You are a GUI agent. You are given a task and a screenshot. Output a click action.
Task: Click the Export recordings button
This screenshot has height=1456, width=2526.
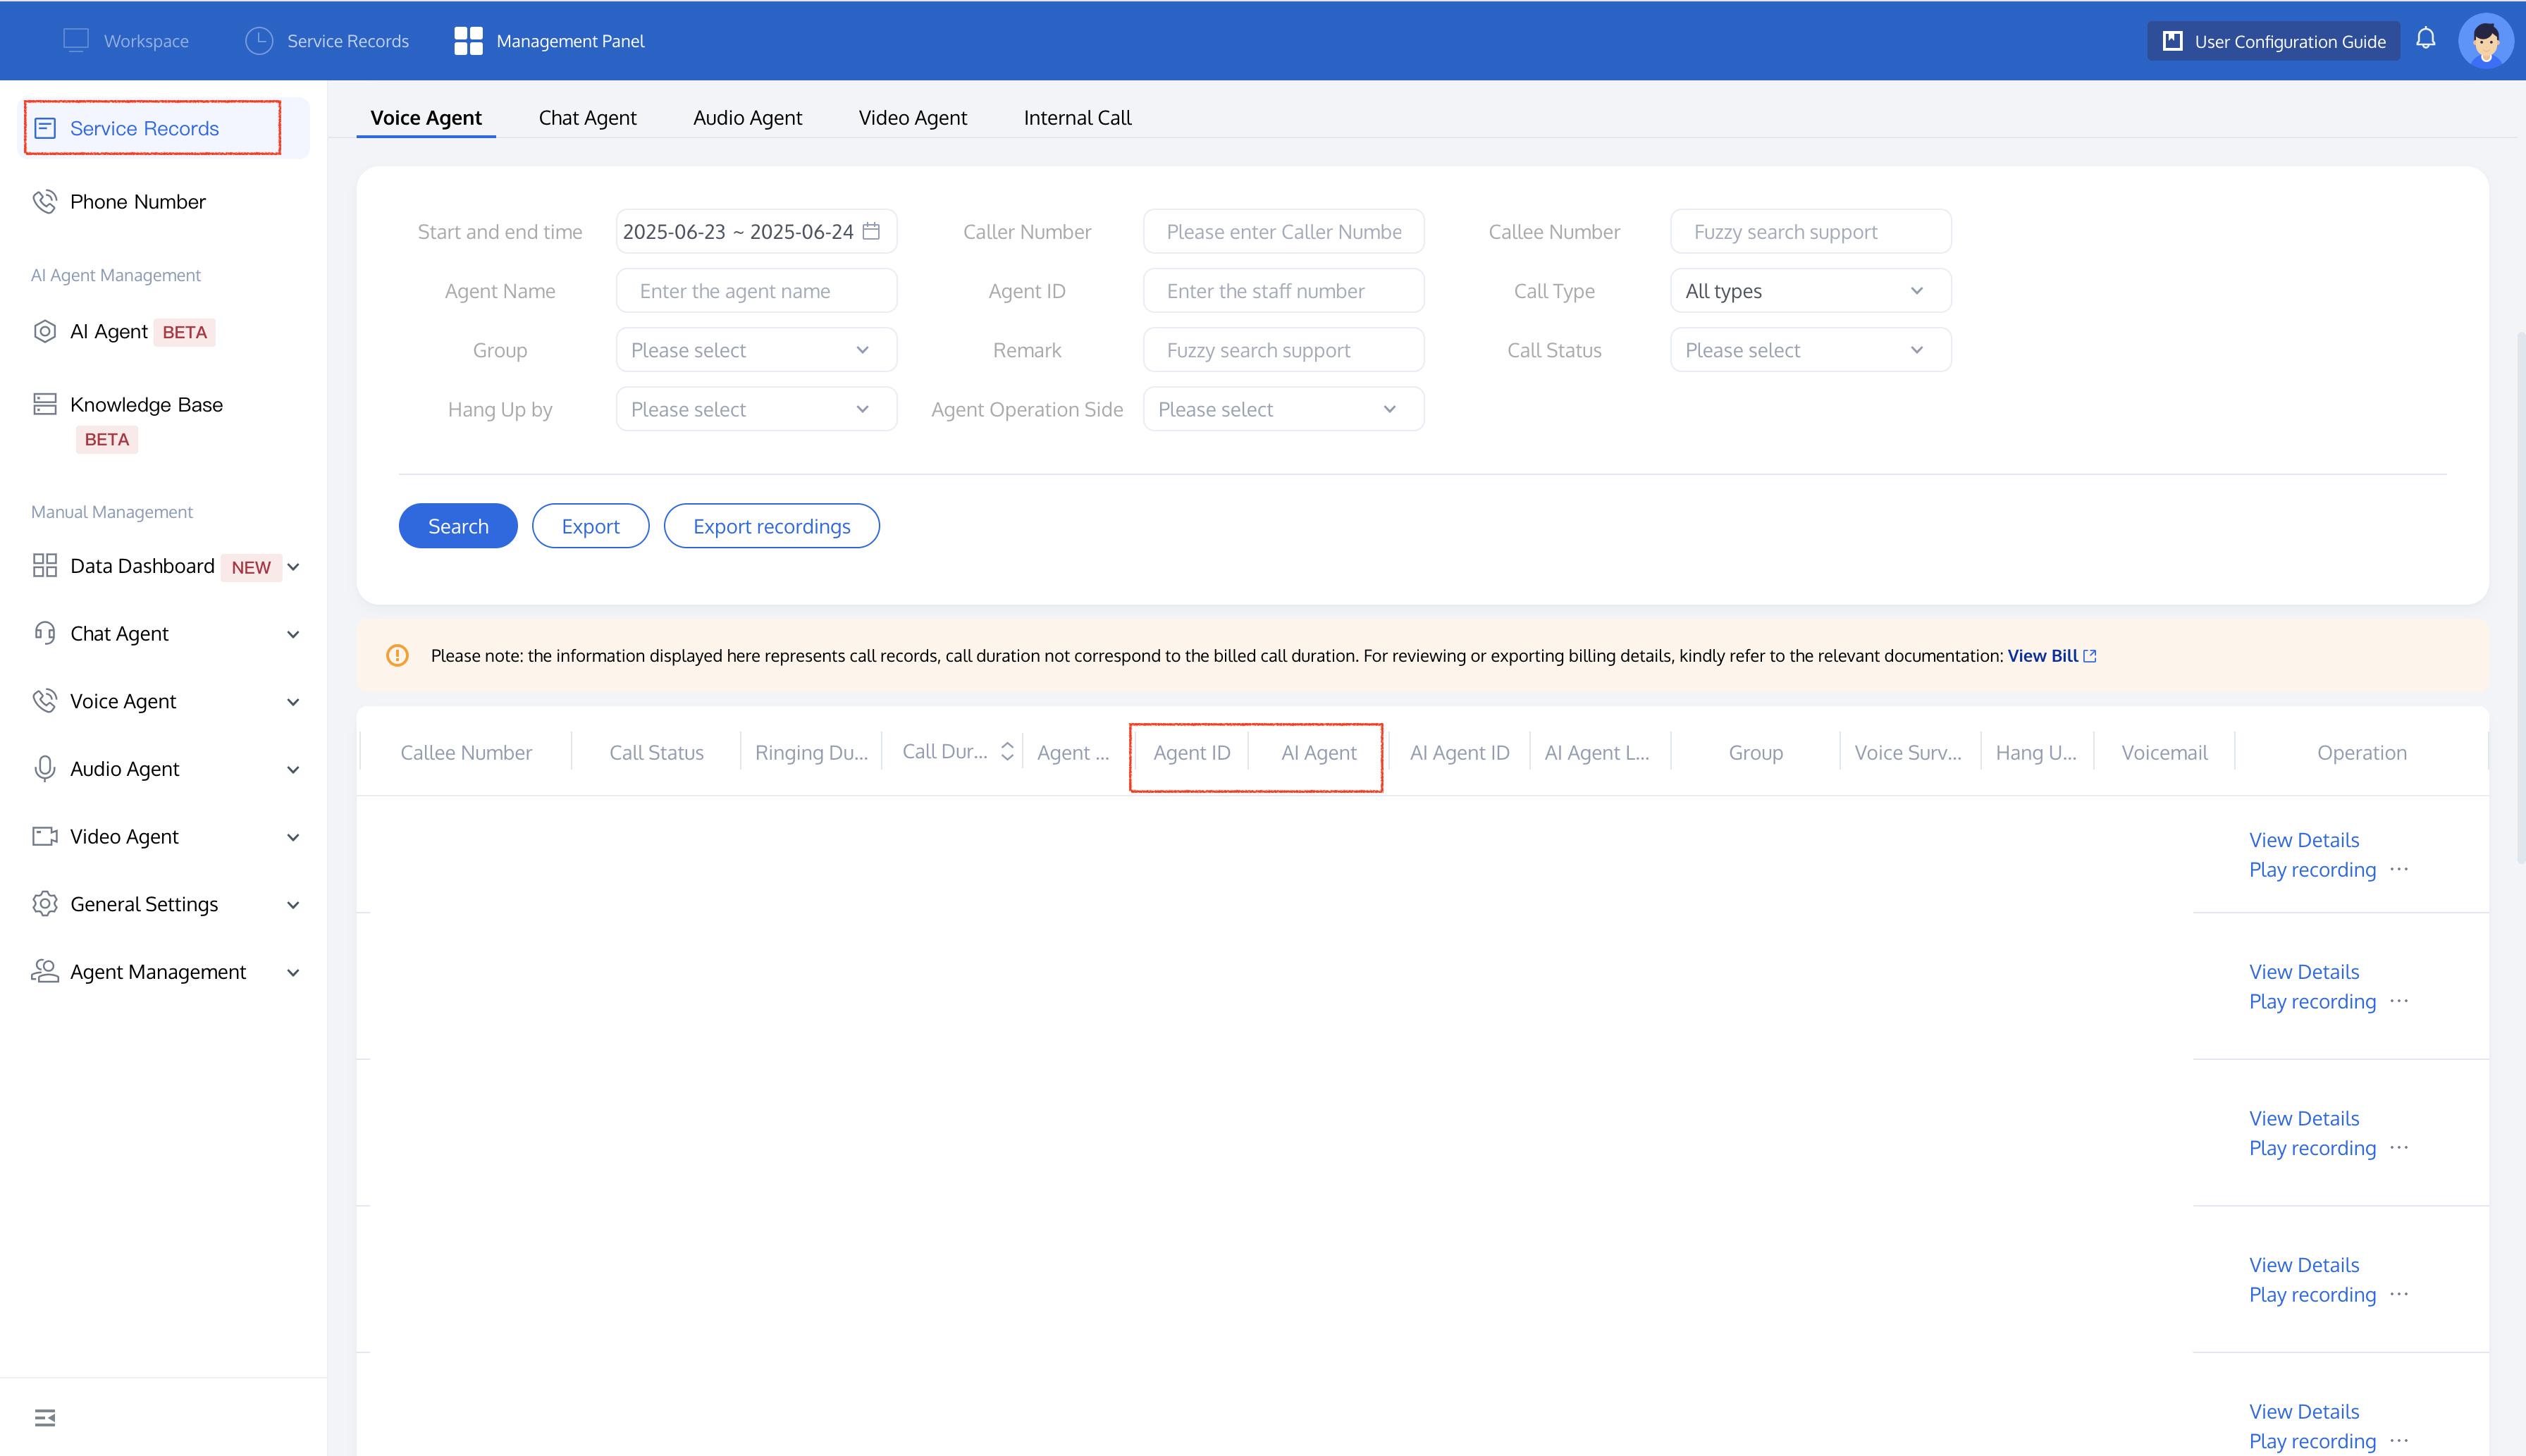coord(771,526)
